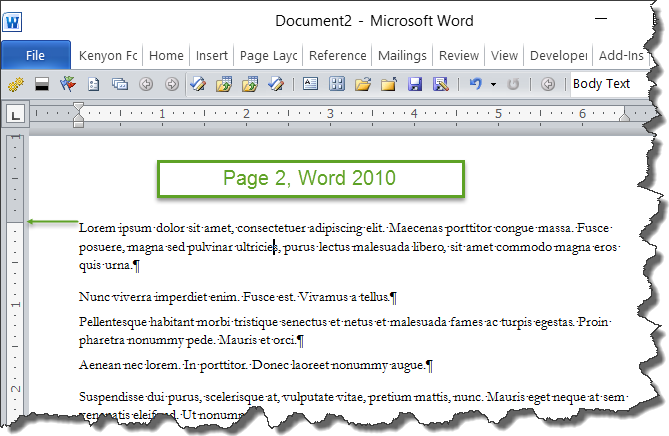Switch to the Review tab
The height and width of the screenshot is (436, 669).
(459, 55)
